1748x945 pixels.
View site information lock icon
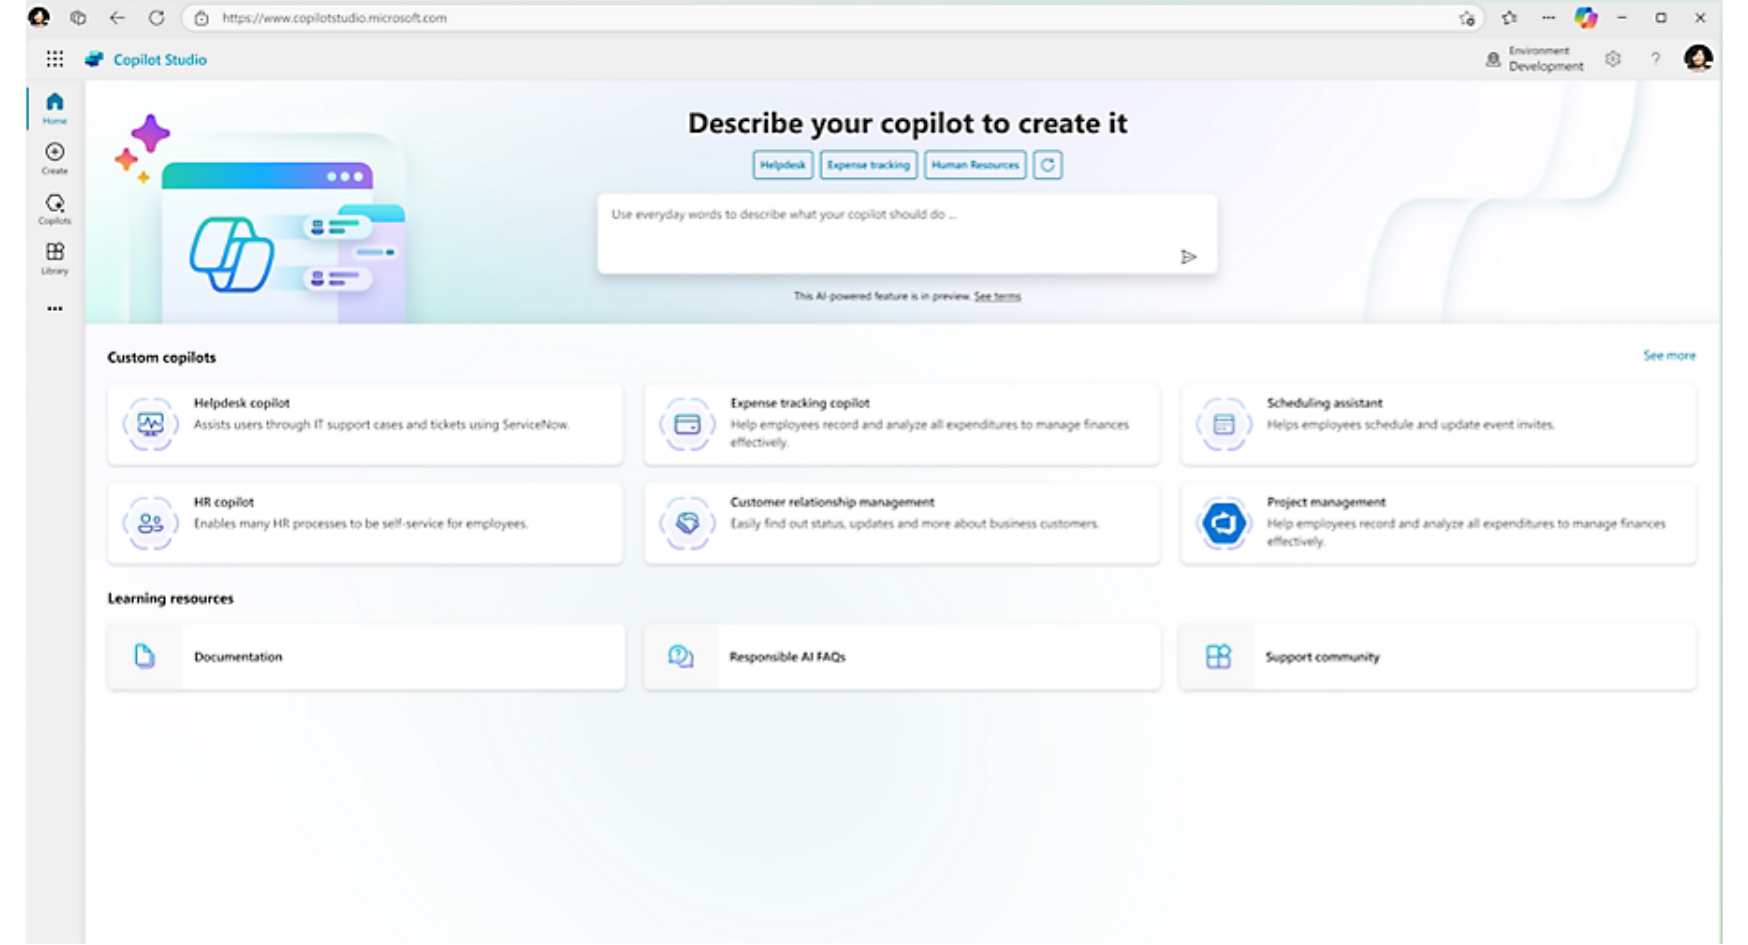[201, 18]
